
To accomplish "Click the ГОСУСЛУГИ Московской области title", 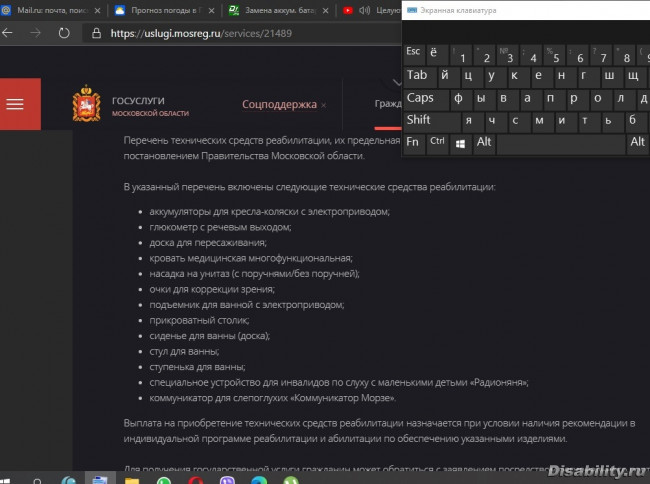I will 150,106.
